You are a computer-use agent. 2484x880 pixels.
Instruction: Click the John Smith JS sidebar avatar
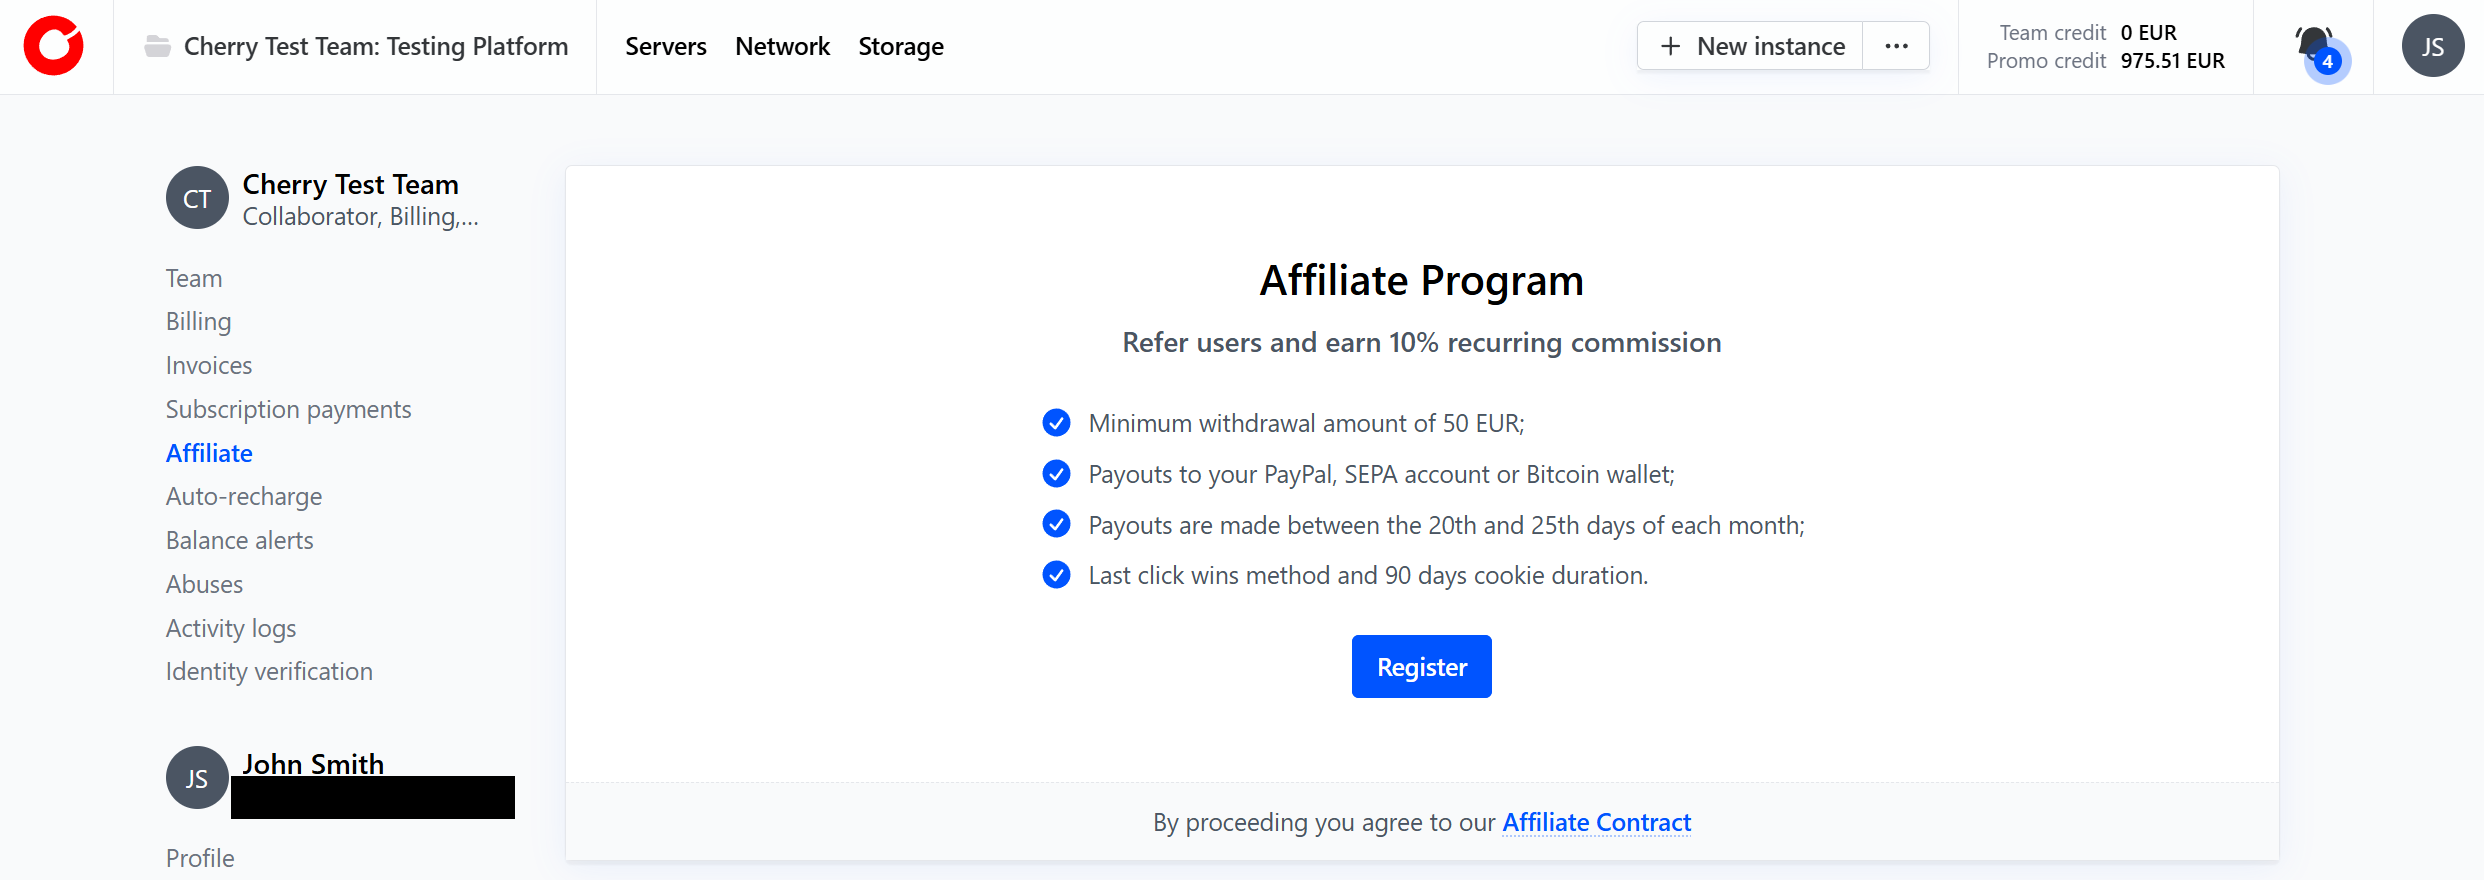197,778
